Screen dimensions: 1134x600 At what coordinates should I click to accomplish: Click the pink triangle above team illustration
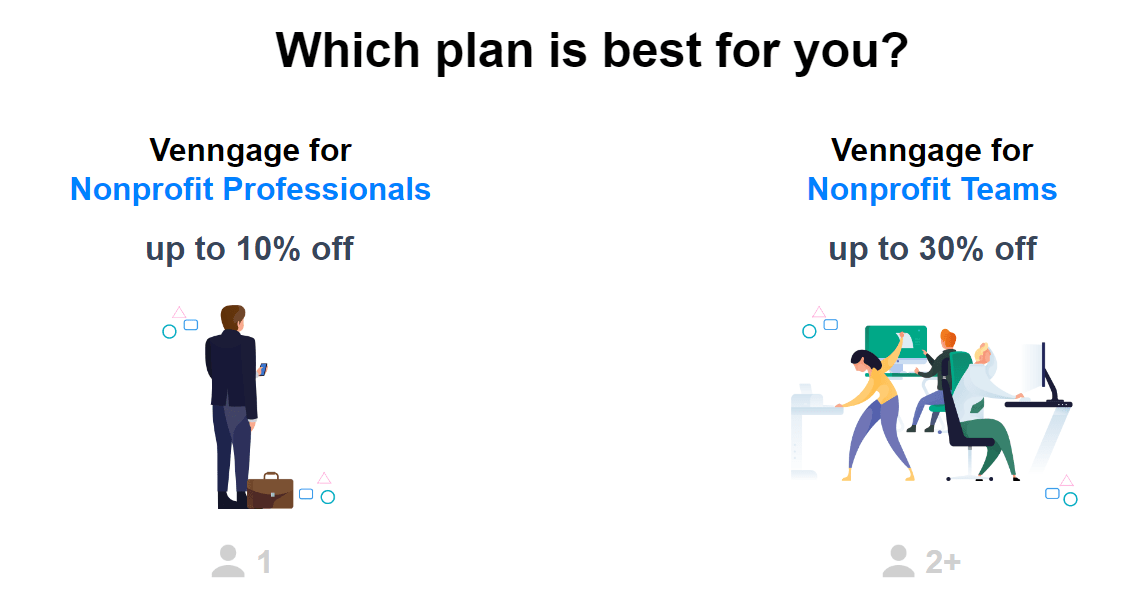(819, 312)
